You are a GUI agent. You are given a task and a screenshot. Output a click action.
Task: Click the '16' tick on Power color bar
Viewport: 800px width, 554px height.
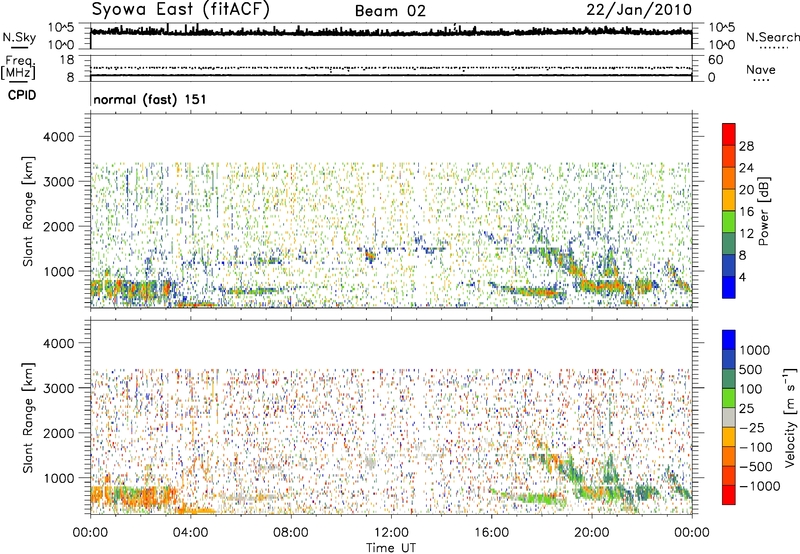(746, 212)
